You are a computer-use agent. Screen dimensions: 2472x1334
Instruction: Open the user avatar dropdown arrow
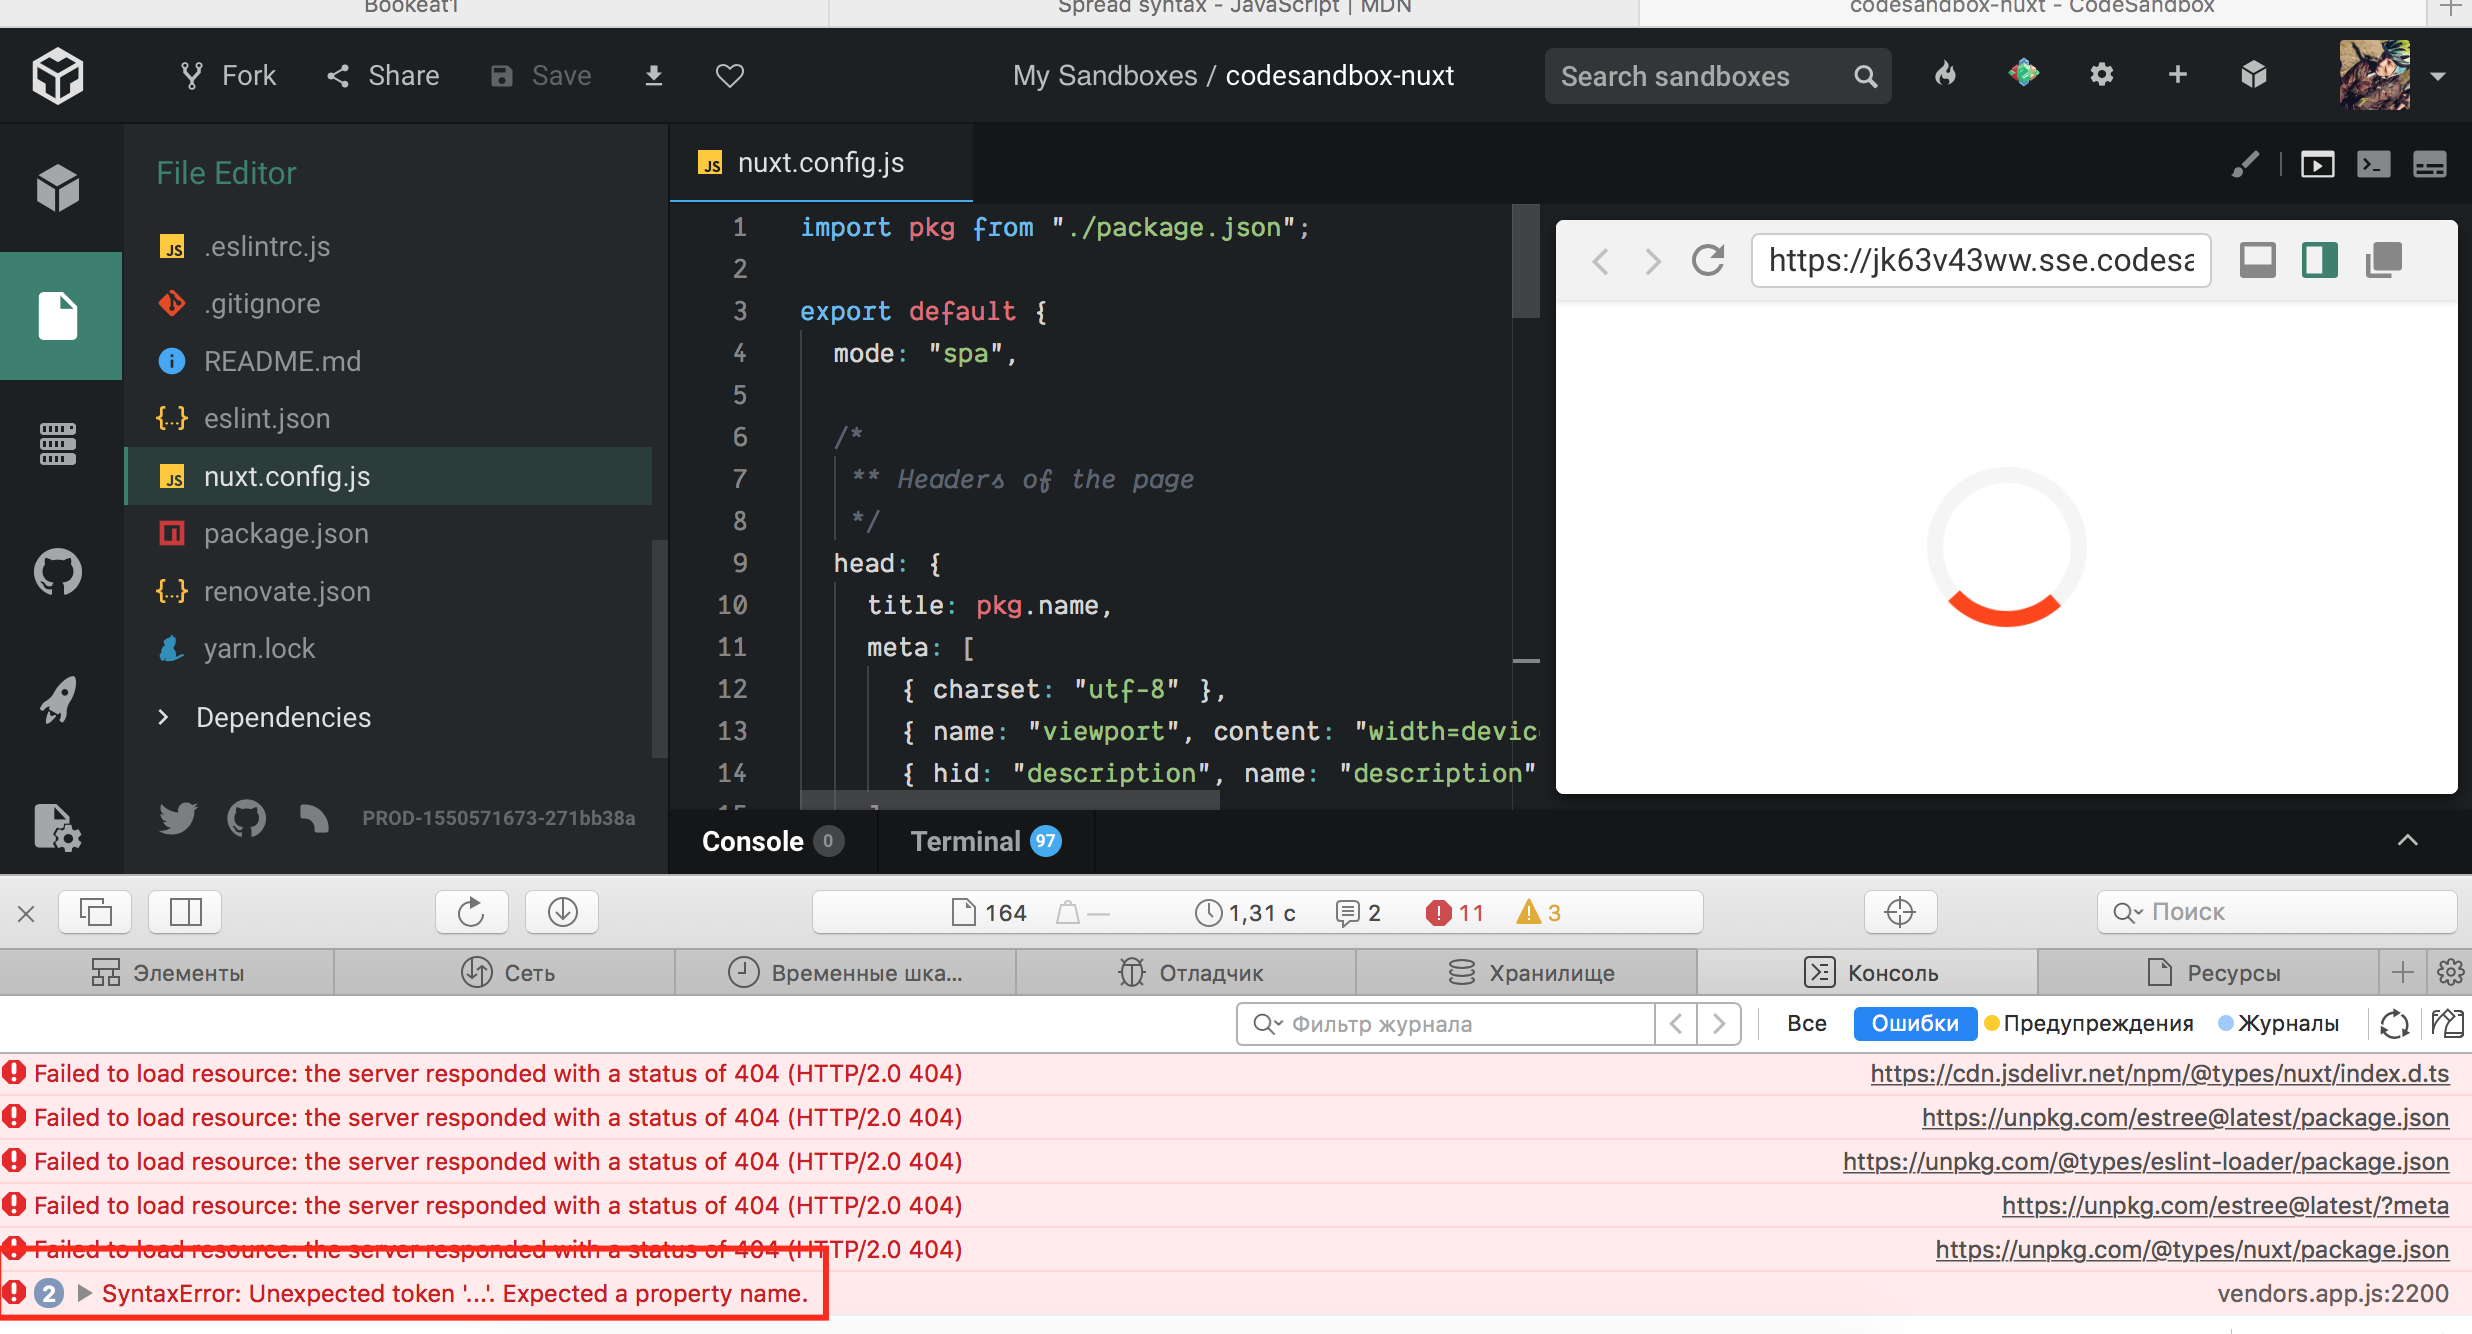point(2438,76)
